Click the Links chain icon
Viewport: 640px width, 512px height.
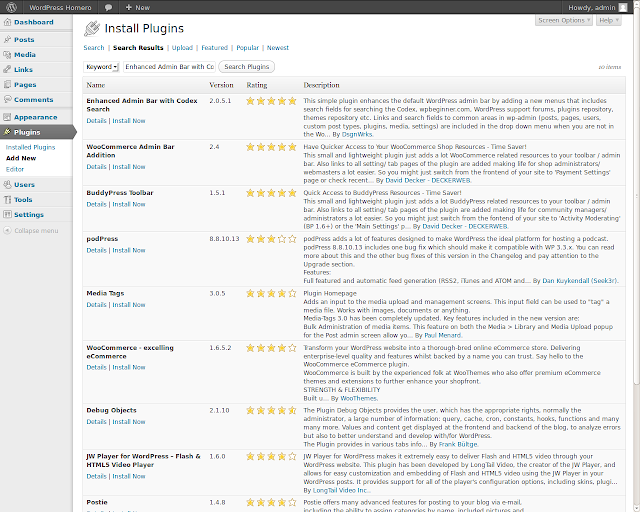click(7, 69)
